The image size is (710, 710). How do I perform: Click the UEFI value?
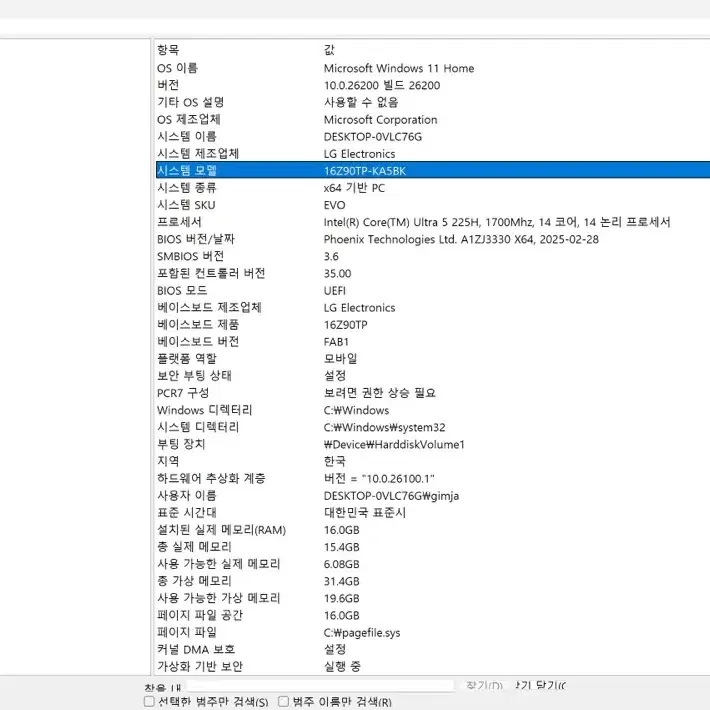tap(335, 290)
